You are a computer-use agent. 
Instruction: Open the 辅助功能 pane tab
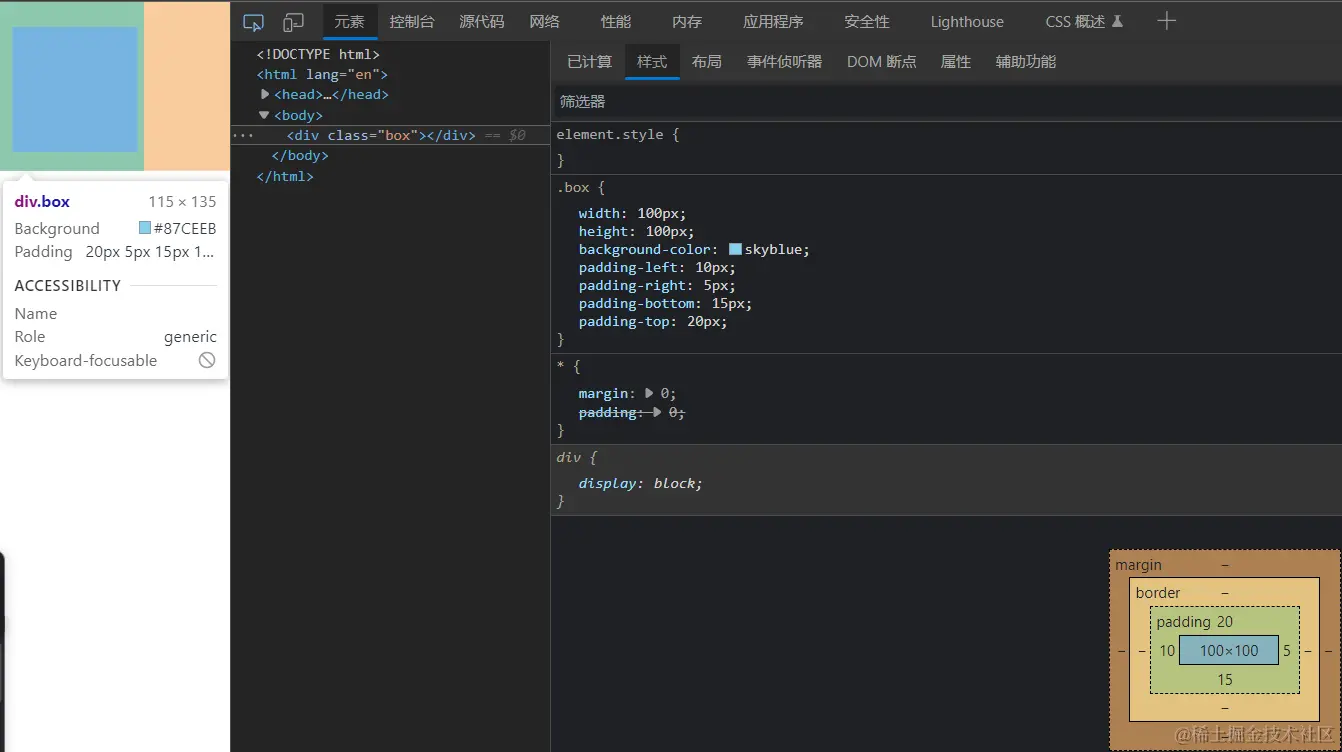coord(1026,62)
